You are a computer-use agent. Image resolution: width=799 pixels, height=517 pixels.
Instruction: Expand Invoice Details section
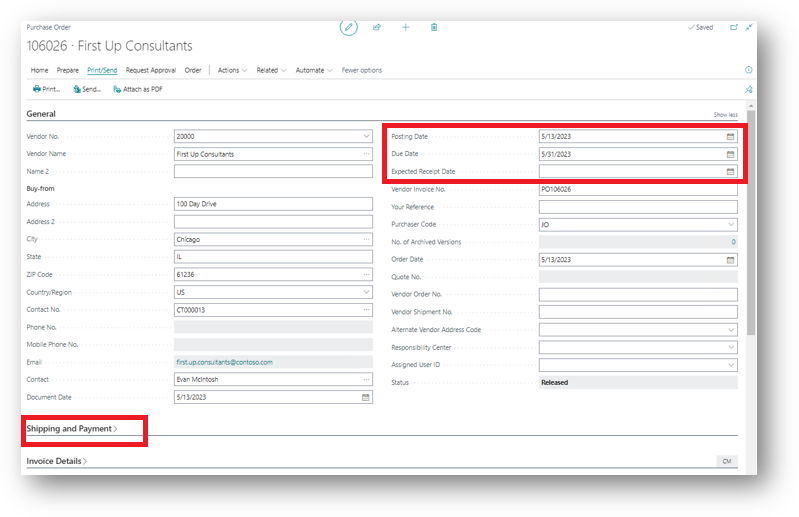[57, 461]
